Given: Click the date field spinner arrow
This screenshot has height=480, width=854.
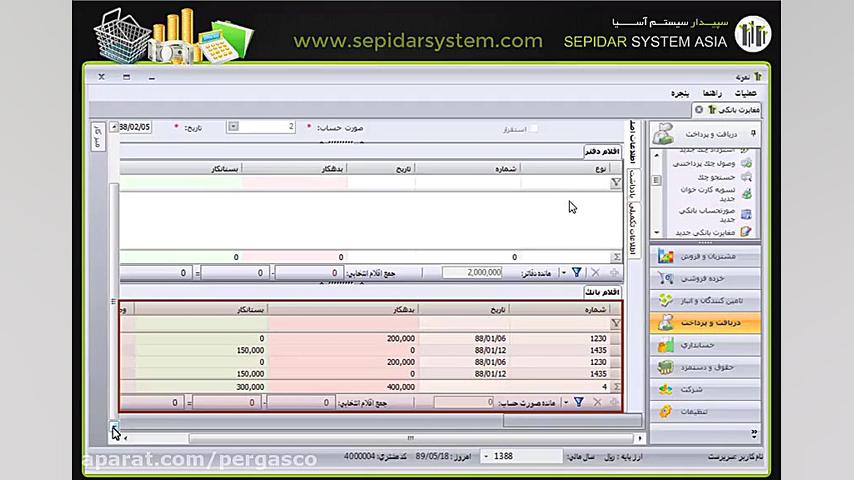Looking at the screenshot, I should point(114,127).
